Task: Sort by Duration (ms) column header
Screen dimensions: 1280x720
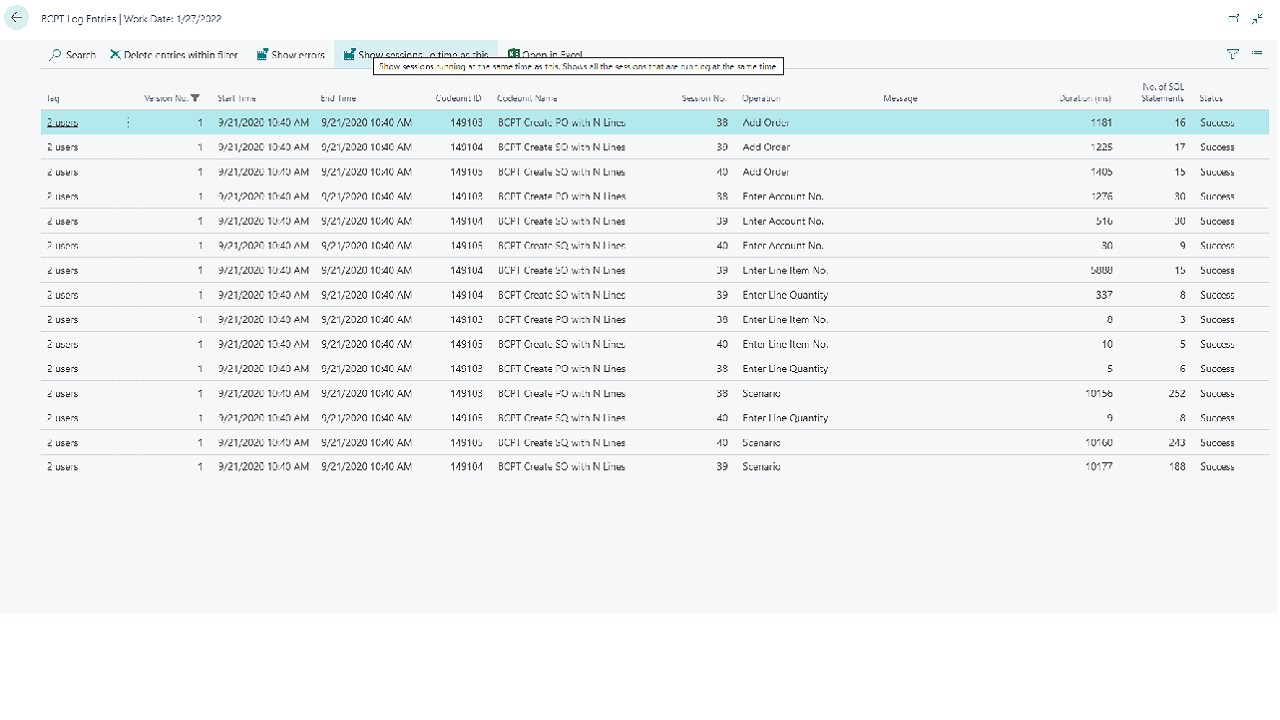Action: tap(1085, 98)
